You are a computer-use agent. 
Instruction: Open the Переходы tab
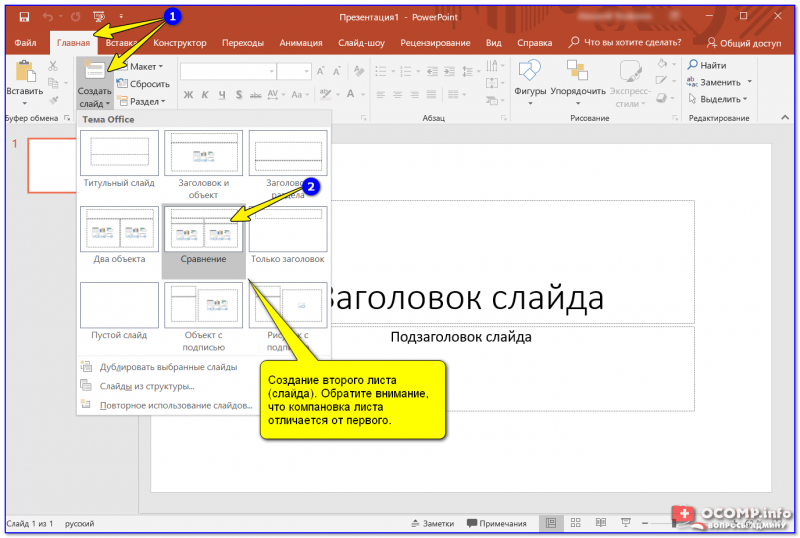(242, 43)
